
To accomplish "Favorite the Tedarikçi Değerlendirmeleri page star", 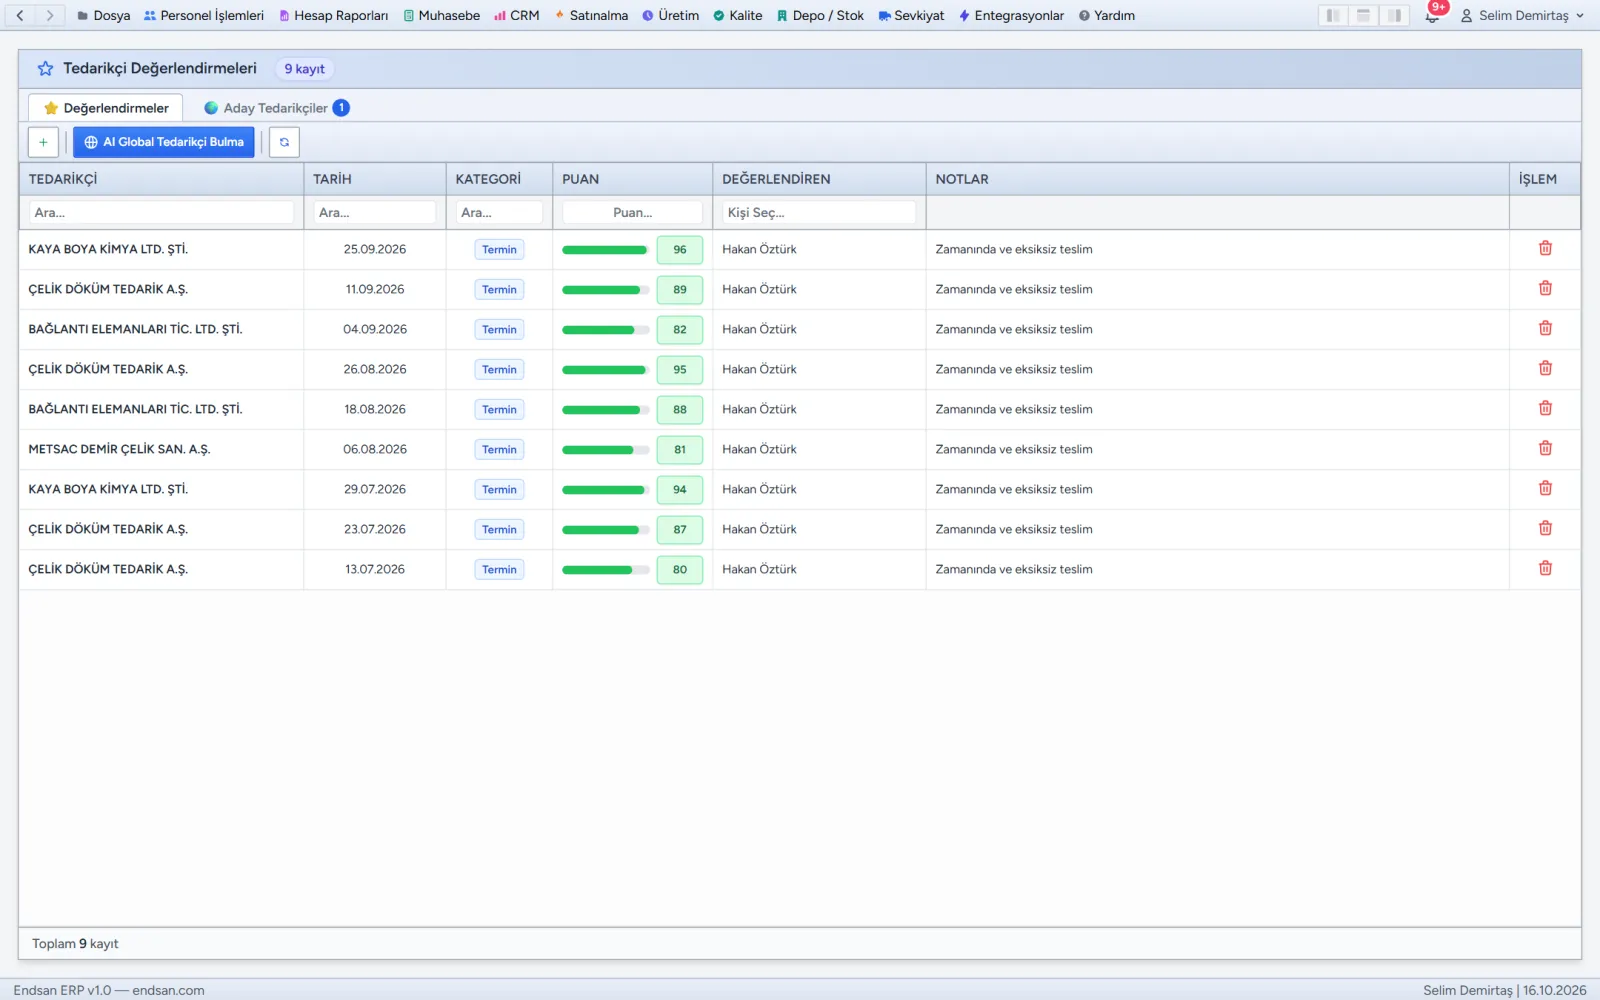I will (x=45, y=69).
